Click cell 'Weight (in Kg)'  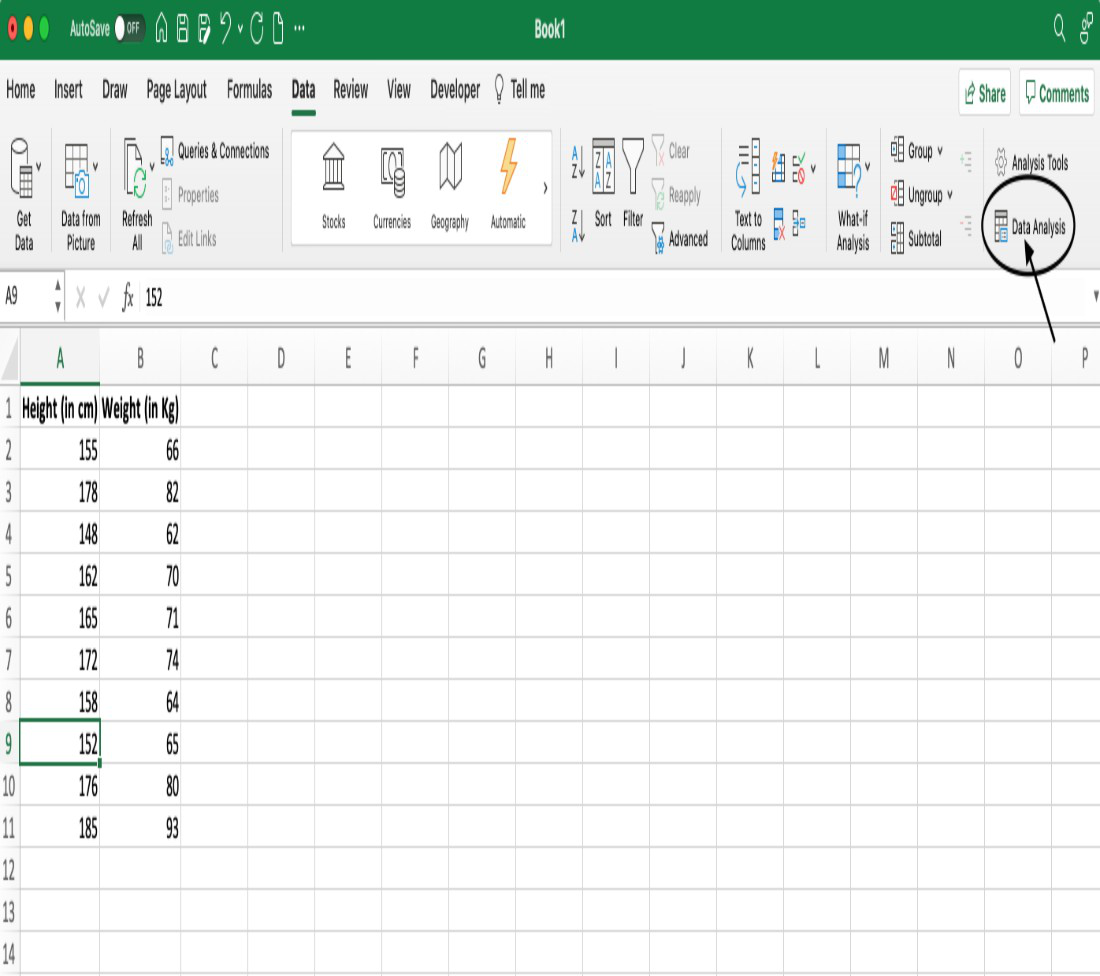(x=140, y=408)
